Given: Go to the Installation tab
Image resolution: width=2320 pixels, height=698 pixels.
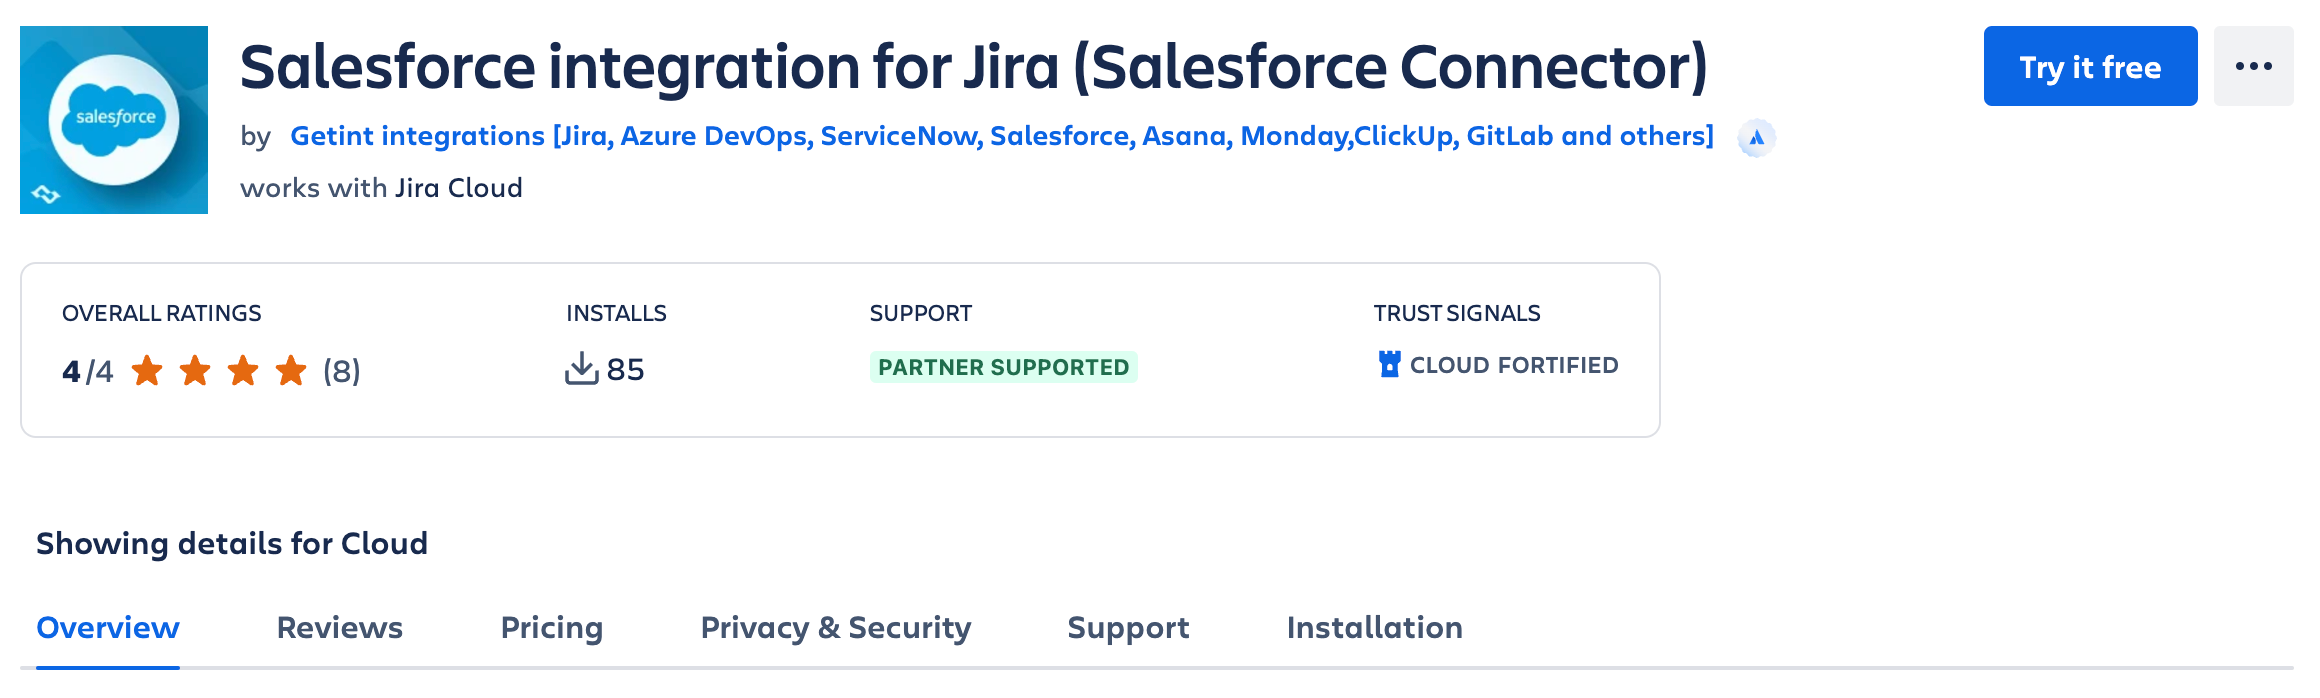Looking at the screenshot, I should (1375, 627).
